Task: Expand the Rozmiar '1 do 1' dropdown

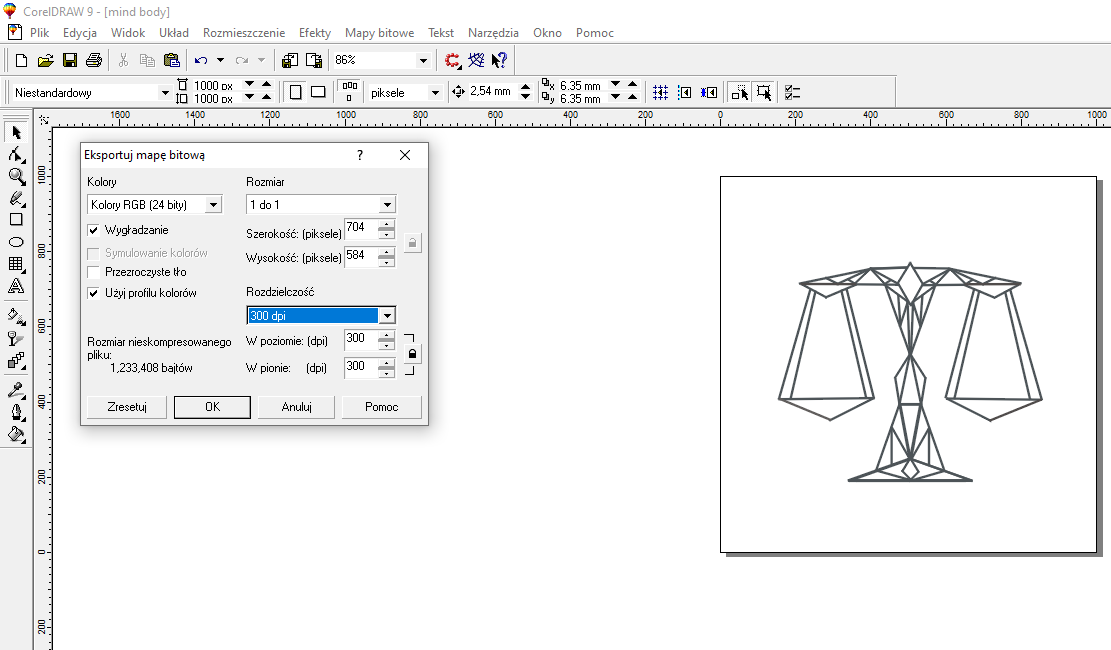Action: [x=387, y=205]
